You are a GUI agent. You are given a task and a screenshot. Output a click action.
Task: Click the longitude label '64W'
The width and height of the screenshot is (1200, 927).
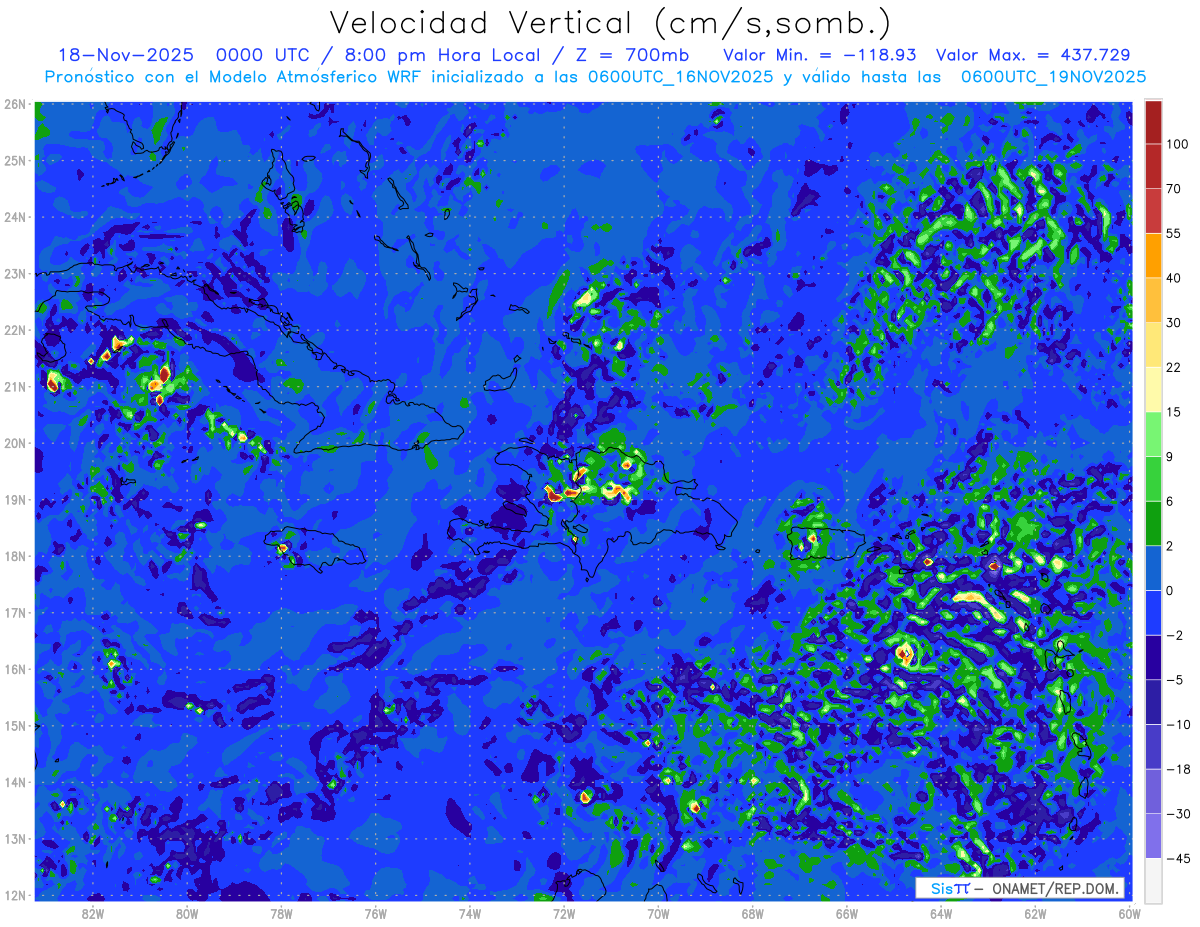(940, 914)
